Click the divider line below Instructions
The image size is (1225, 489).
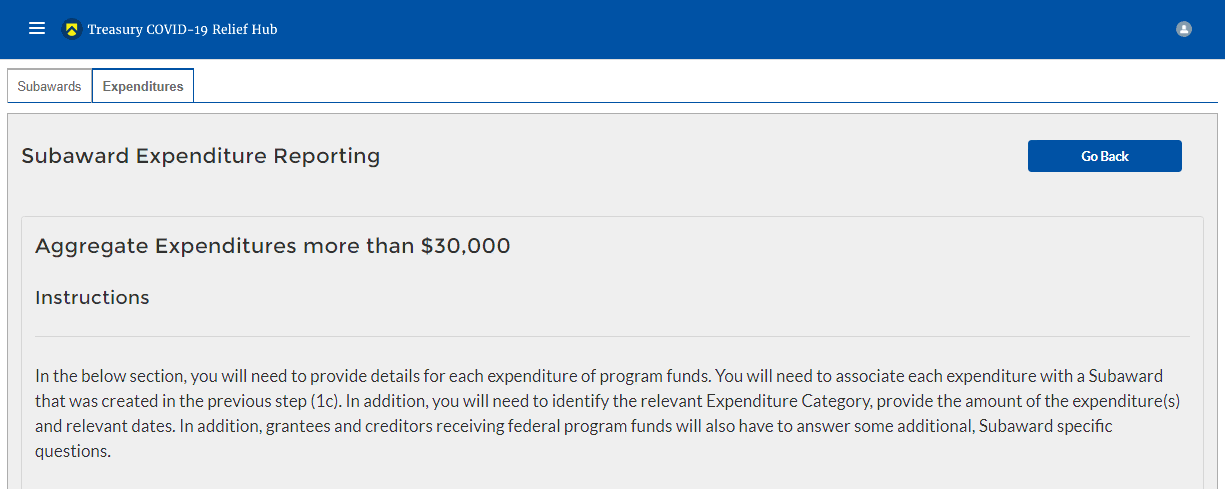612,336
